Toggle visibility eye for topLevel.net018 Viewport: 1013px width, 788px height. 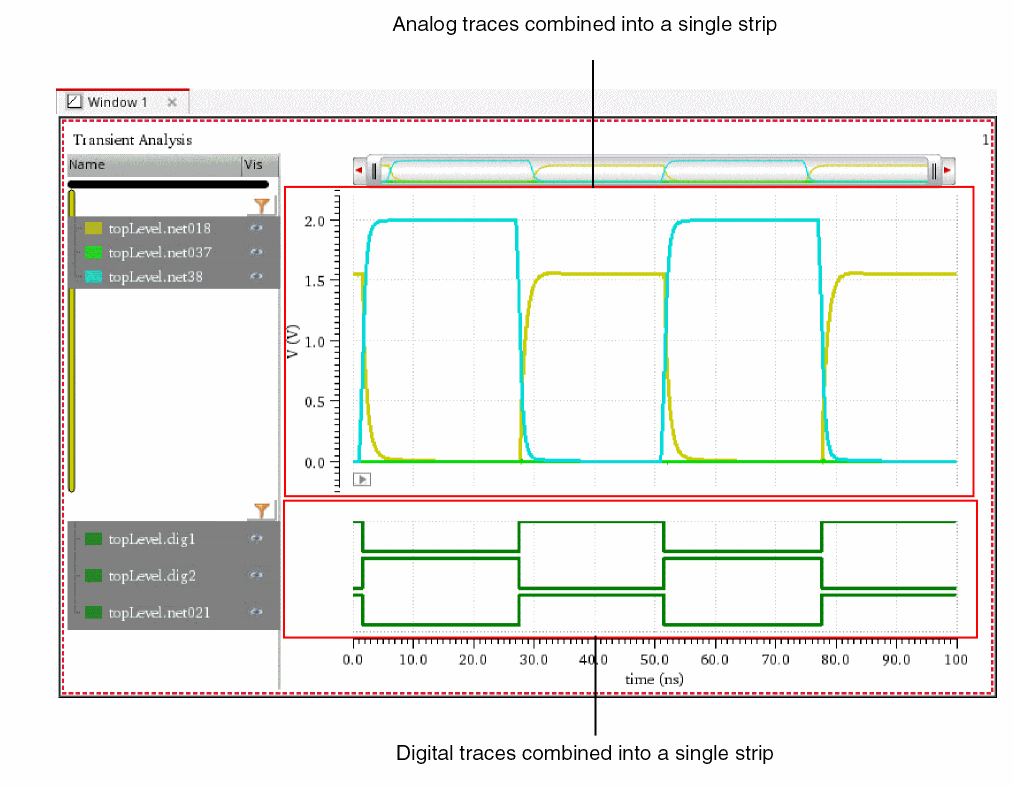(256, 228)
